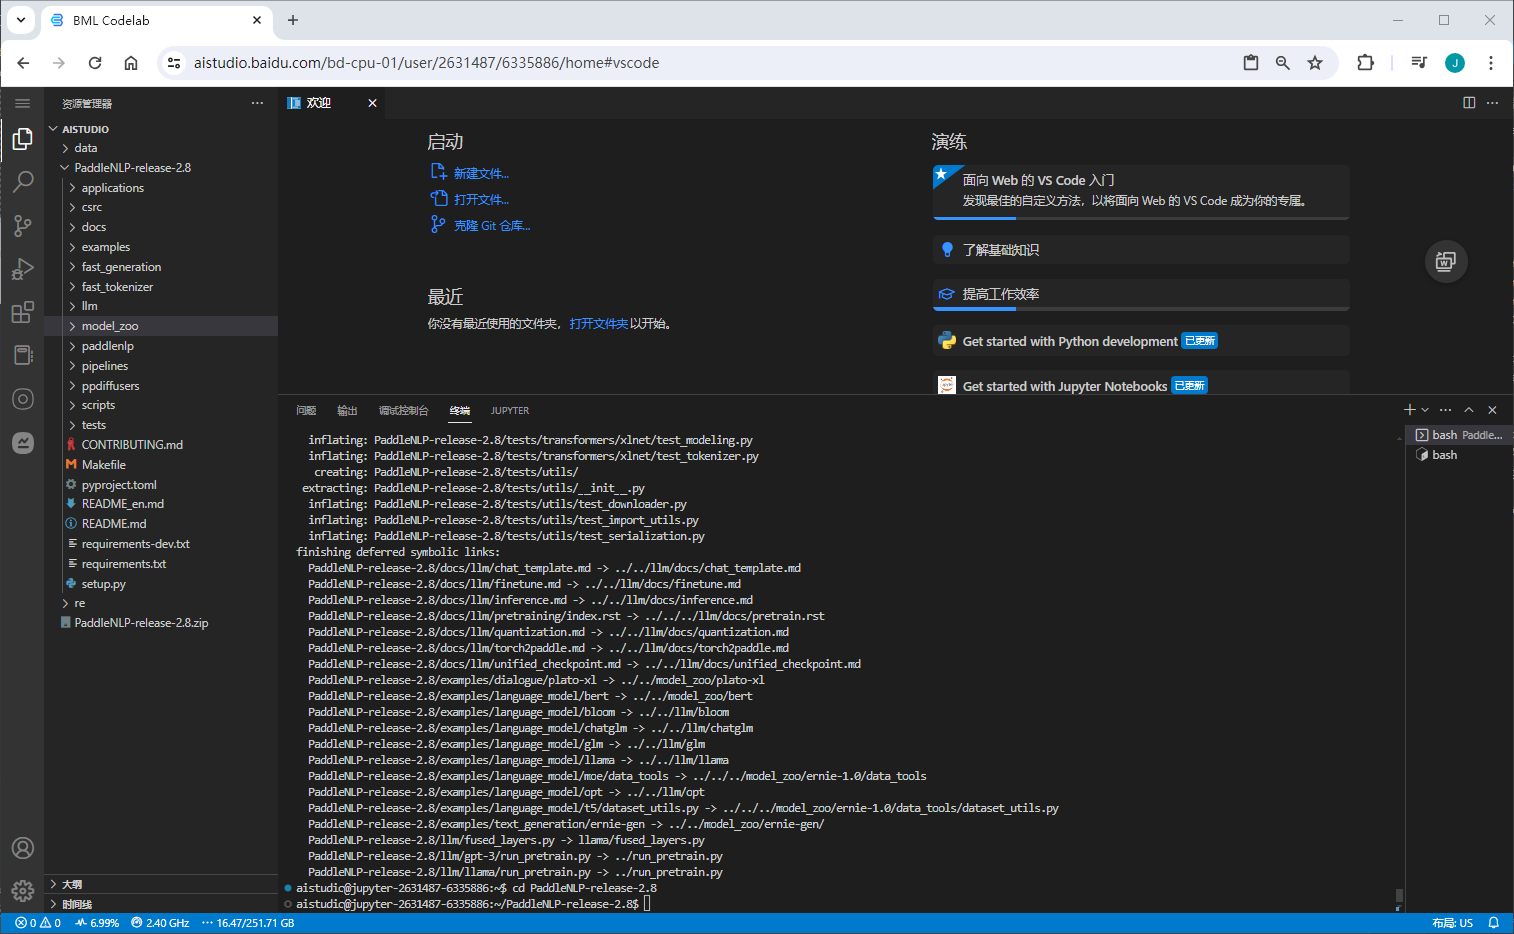This screenshot has height=934, width=1514.
Task: Open README.md file
Action: [x=161, y=524]
